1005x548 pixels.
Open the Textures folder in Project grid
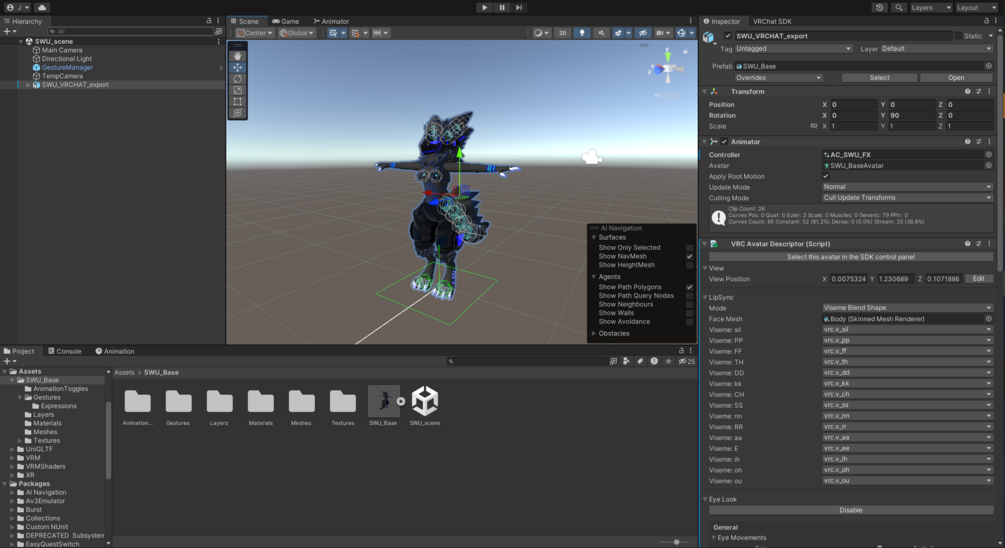pos(342,407)
